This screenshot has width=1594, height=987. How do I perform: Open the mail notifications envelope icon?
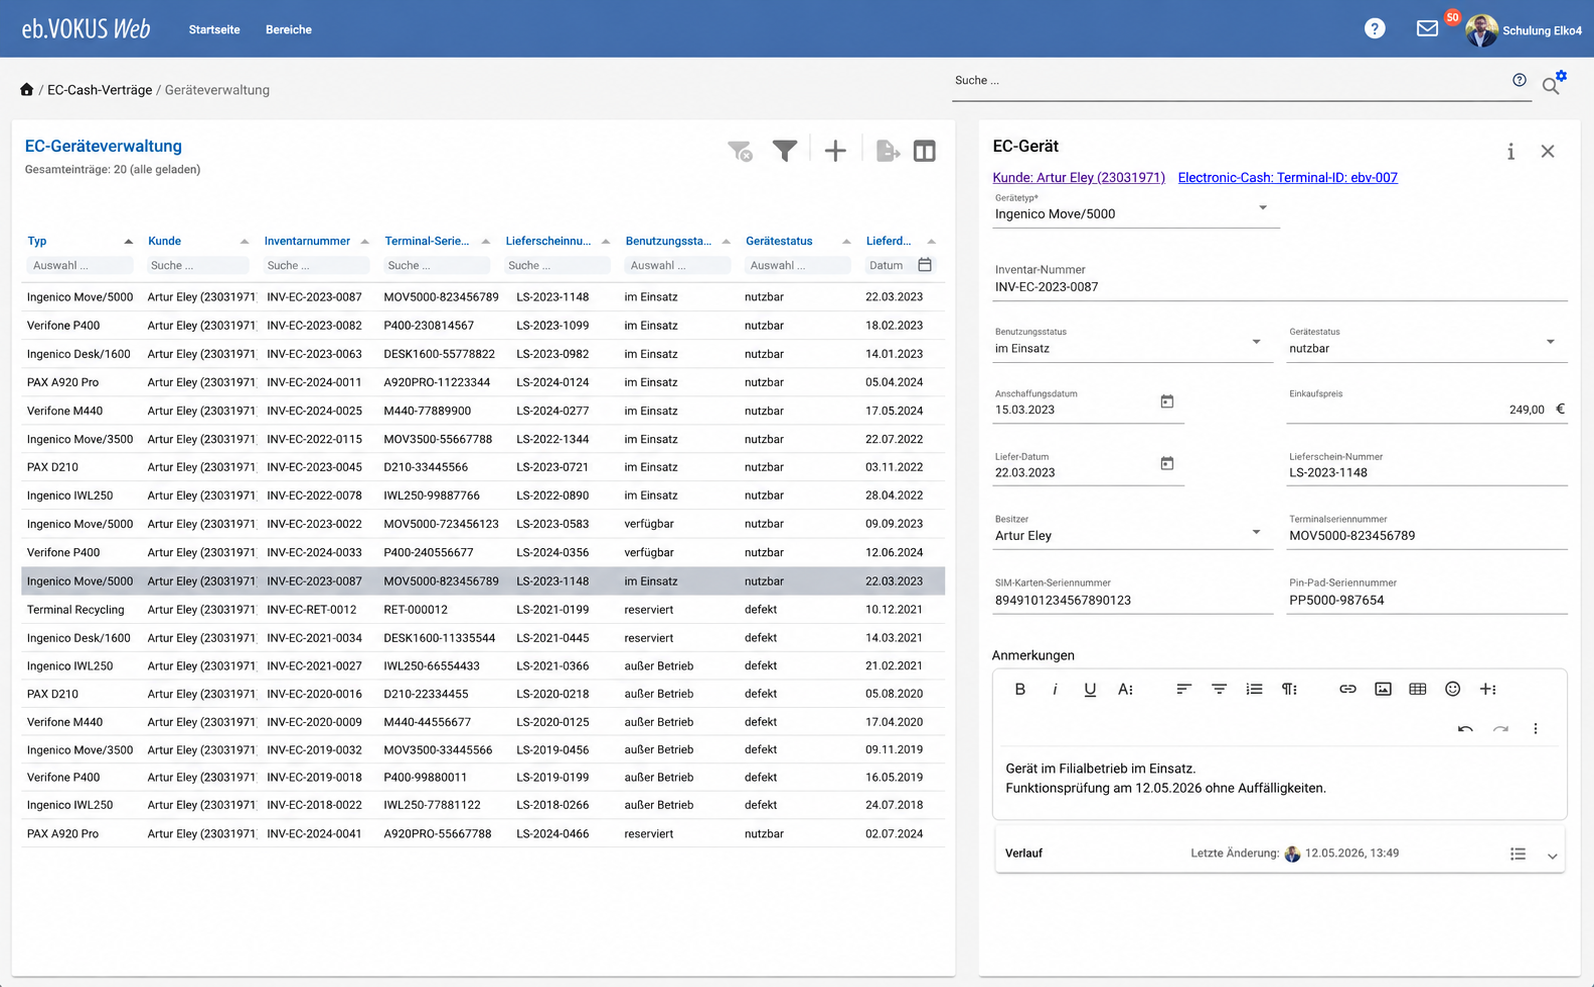[1427, 29]
